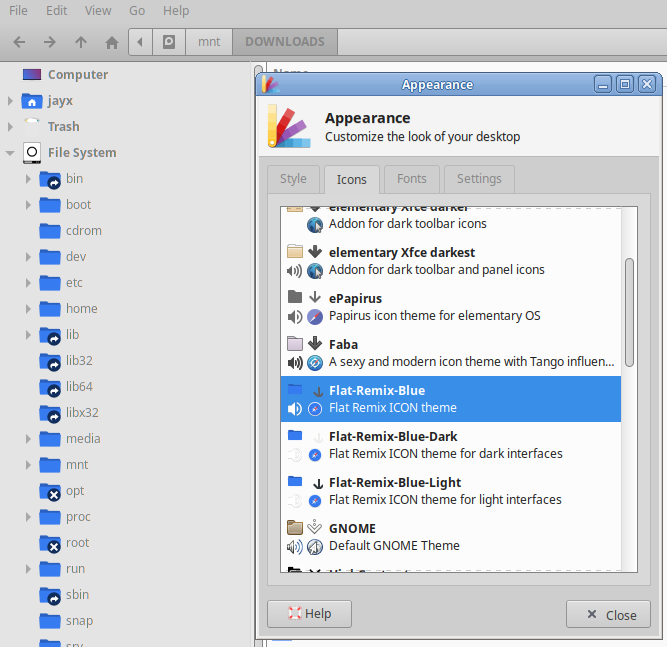Click the path bar scroll-left arrow
The height and width of the screenshot is (647, 667).
pyautogui.click(x=140, y=42)
